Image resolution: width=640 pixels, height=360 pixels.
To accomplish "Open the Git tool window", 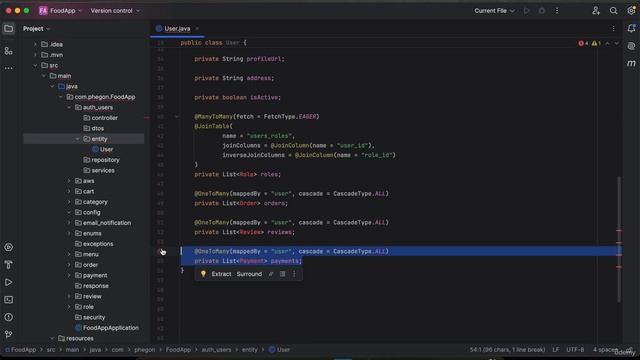I will click(x=8, y=335).
